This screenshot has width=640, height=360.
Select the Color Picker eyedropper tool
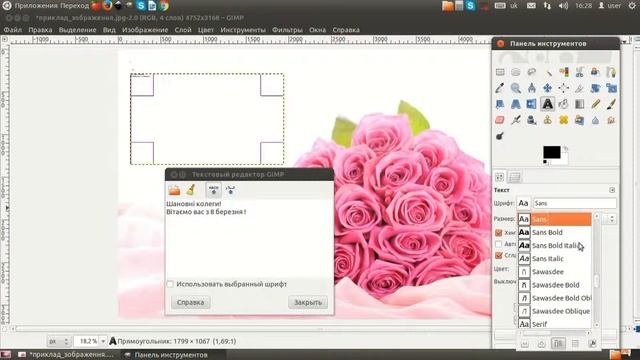point(500,88)
